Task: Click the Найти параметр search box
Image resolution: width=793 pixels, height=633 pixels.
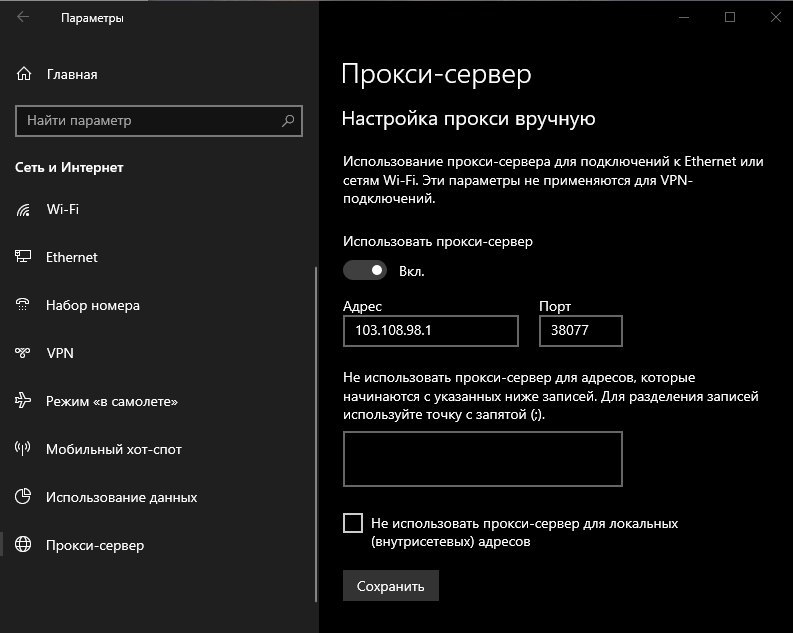Action: (159, 120)
